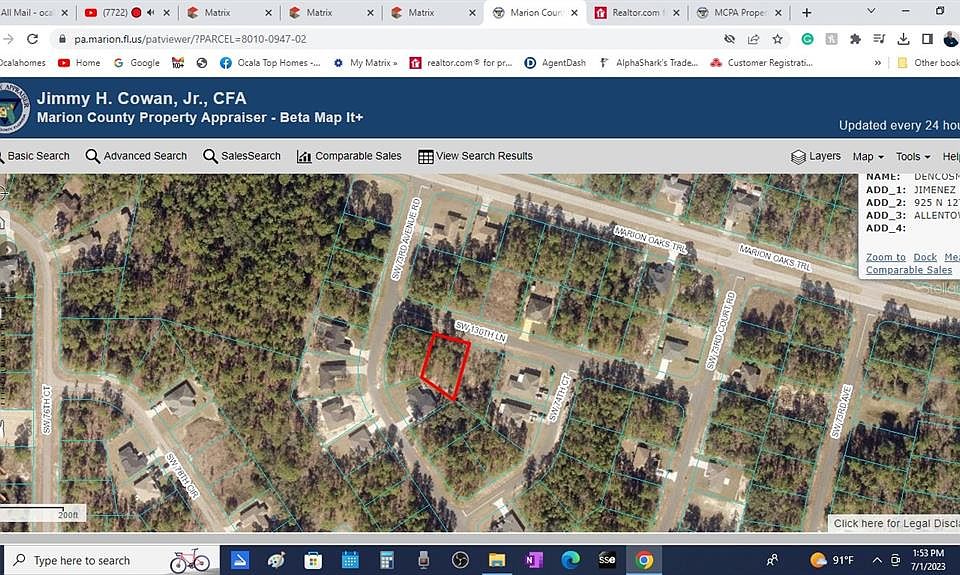Image resolution: width=960 pixels, height=575 pixels.
Task: Reload the page with browser refresh icon
Action: coord(32,39)
